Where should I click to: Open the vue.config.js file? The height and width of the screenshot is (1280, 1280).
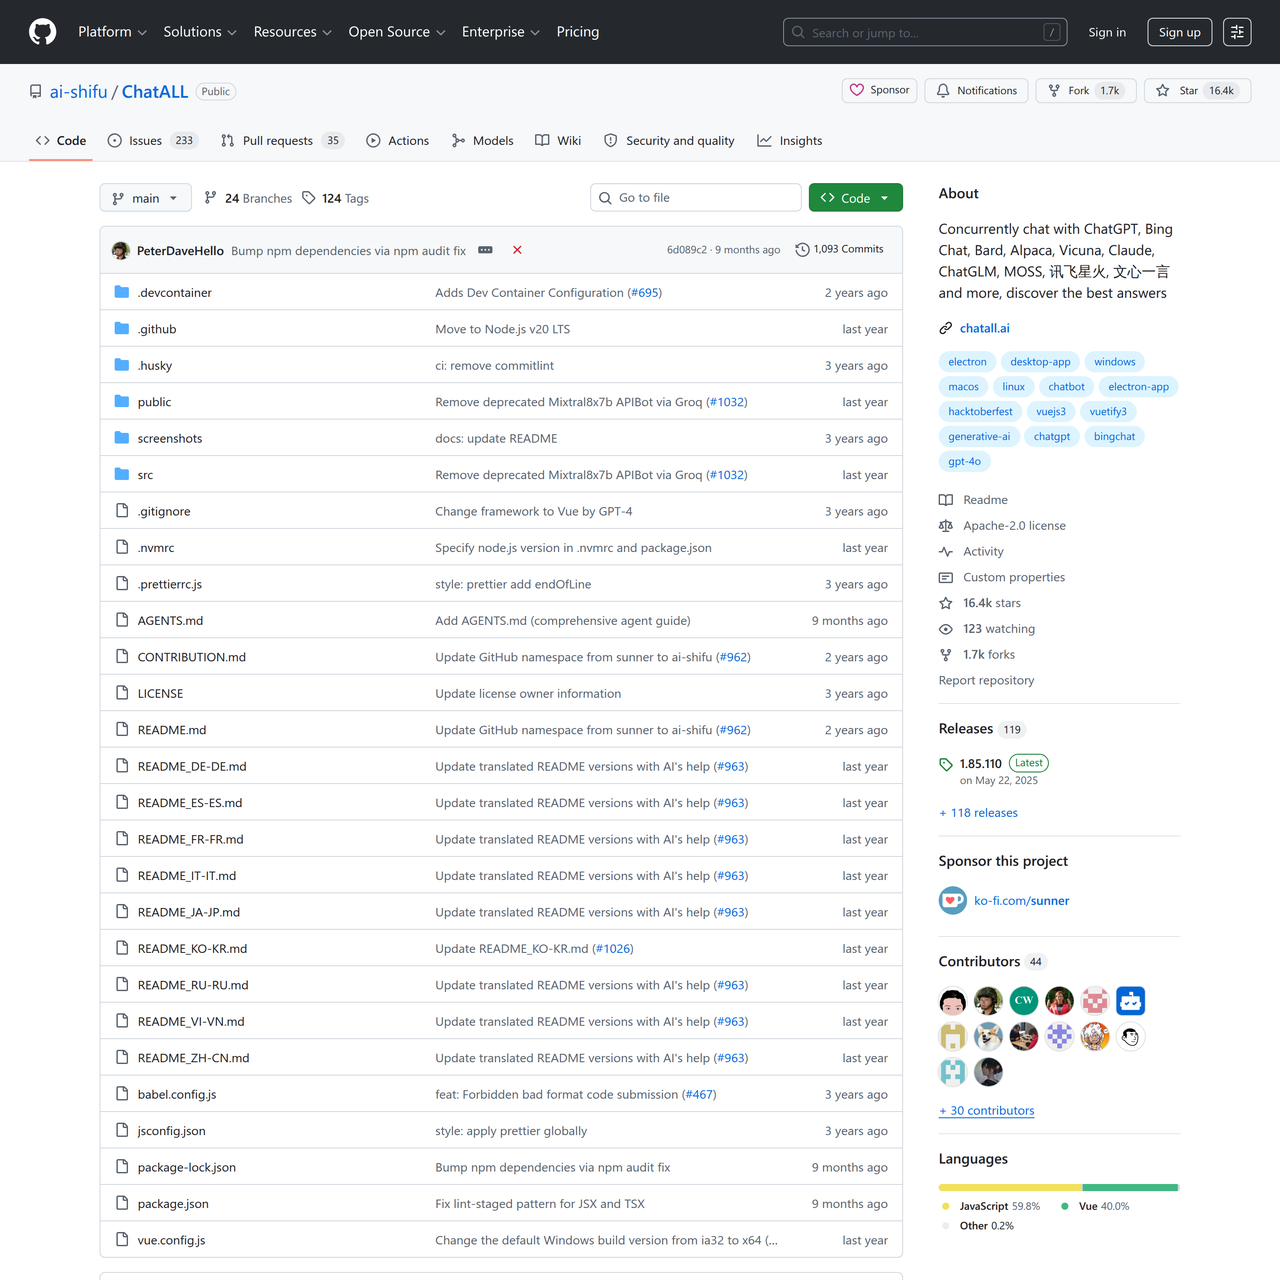click(171, 1240)
